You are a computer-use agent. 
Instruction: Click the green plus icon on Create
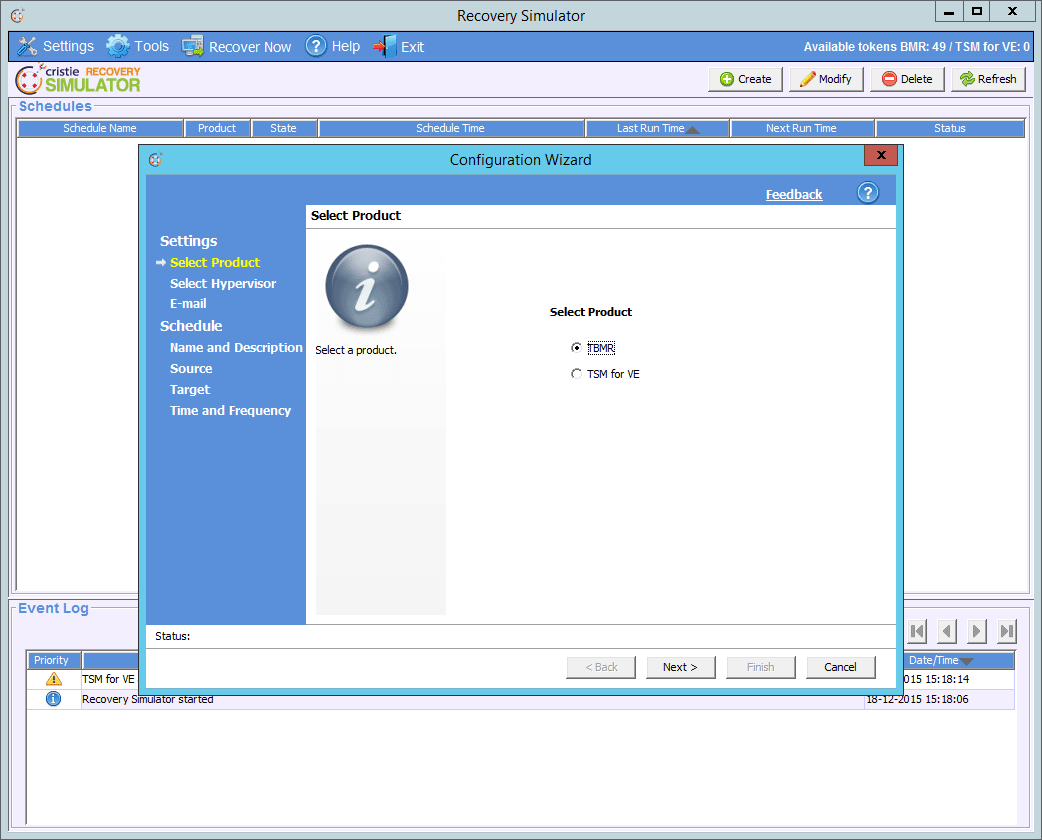click(727, 79)
